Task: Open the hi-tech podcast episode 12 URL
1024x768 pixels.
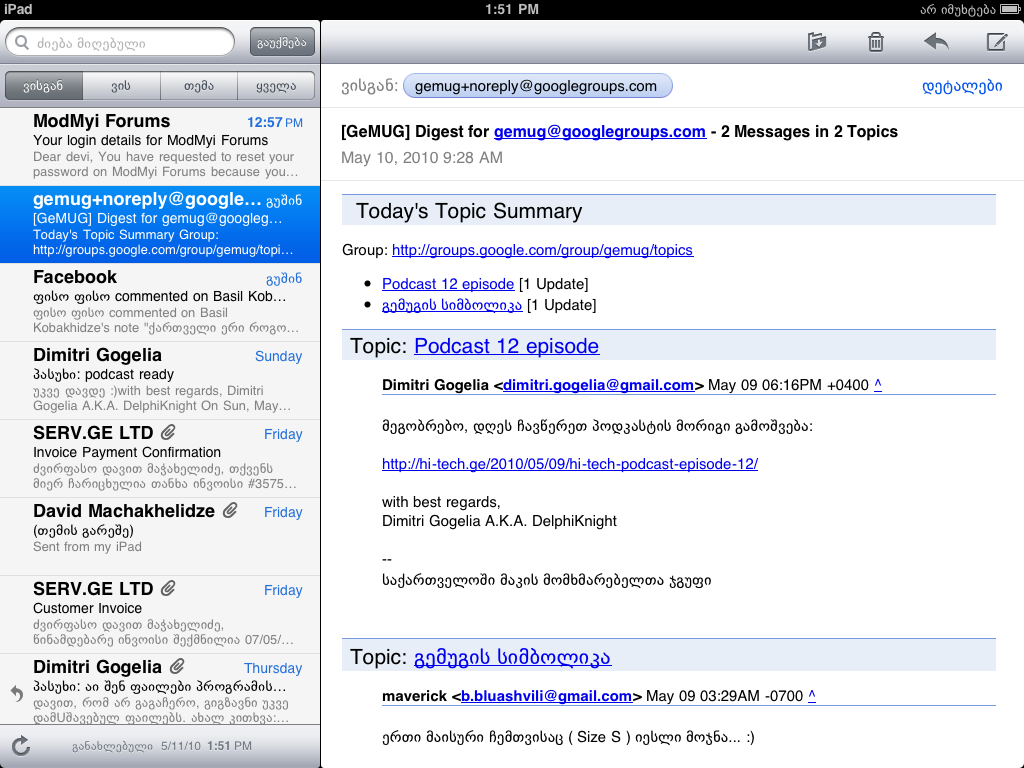Action: (569, 464)
